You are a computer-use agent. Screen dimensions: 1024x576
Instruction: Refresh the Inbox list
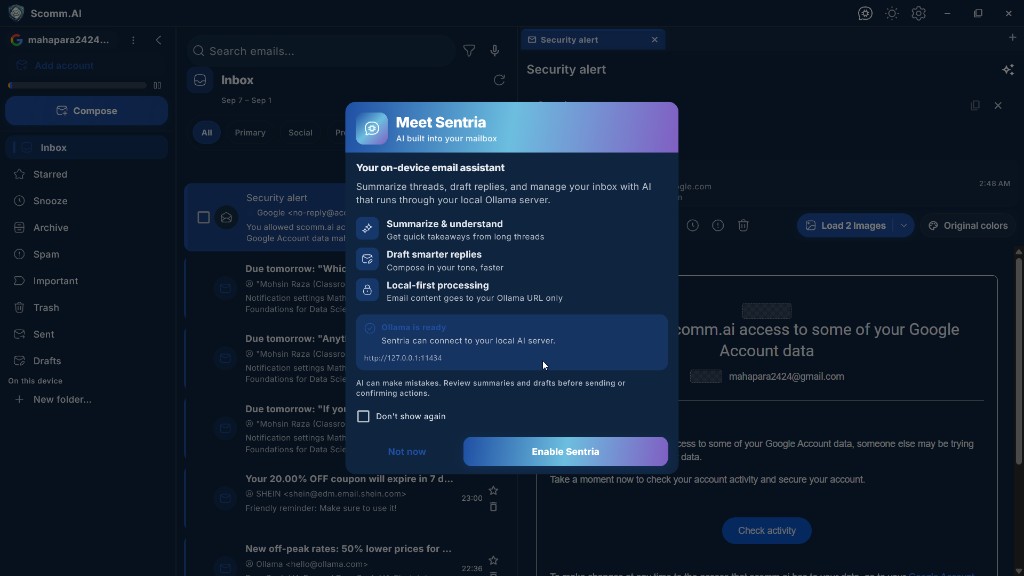click(500, 80)
